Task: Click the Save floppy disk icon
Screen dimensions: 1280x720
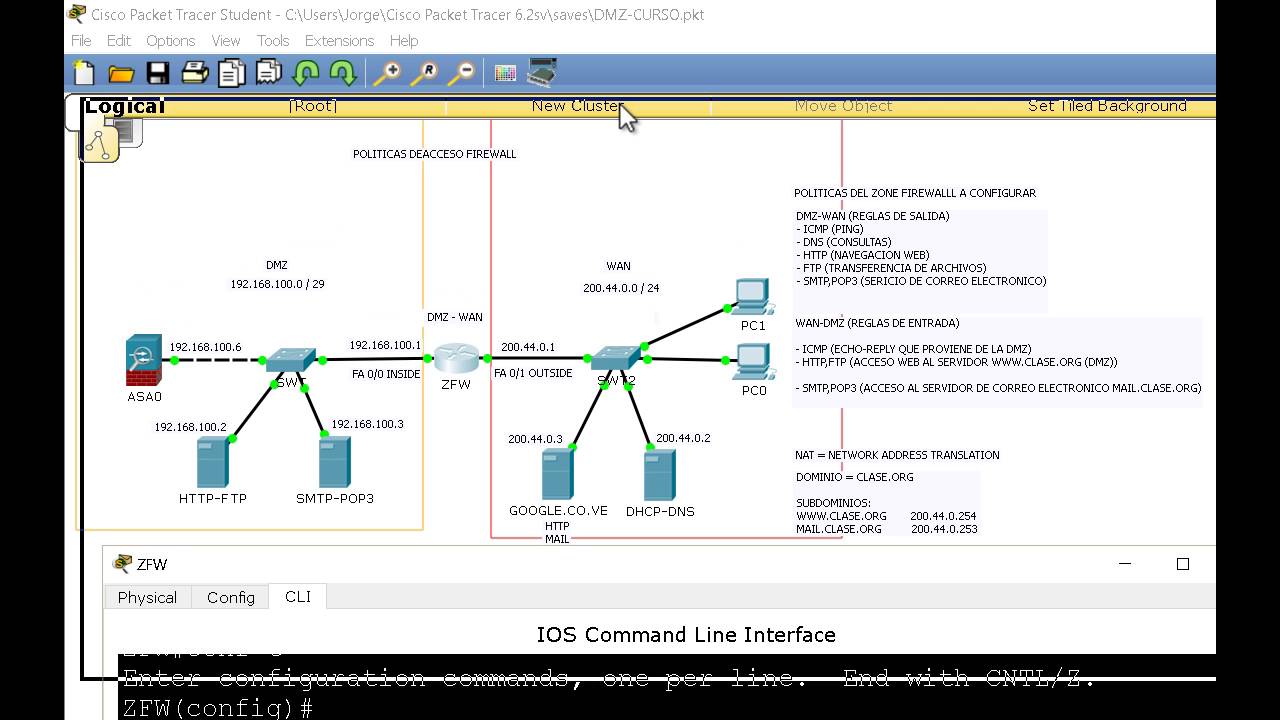Action: click(x=157, y=73)
